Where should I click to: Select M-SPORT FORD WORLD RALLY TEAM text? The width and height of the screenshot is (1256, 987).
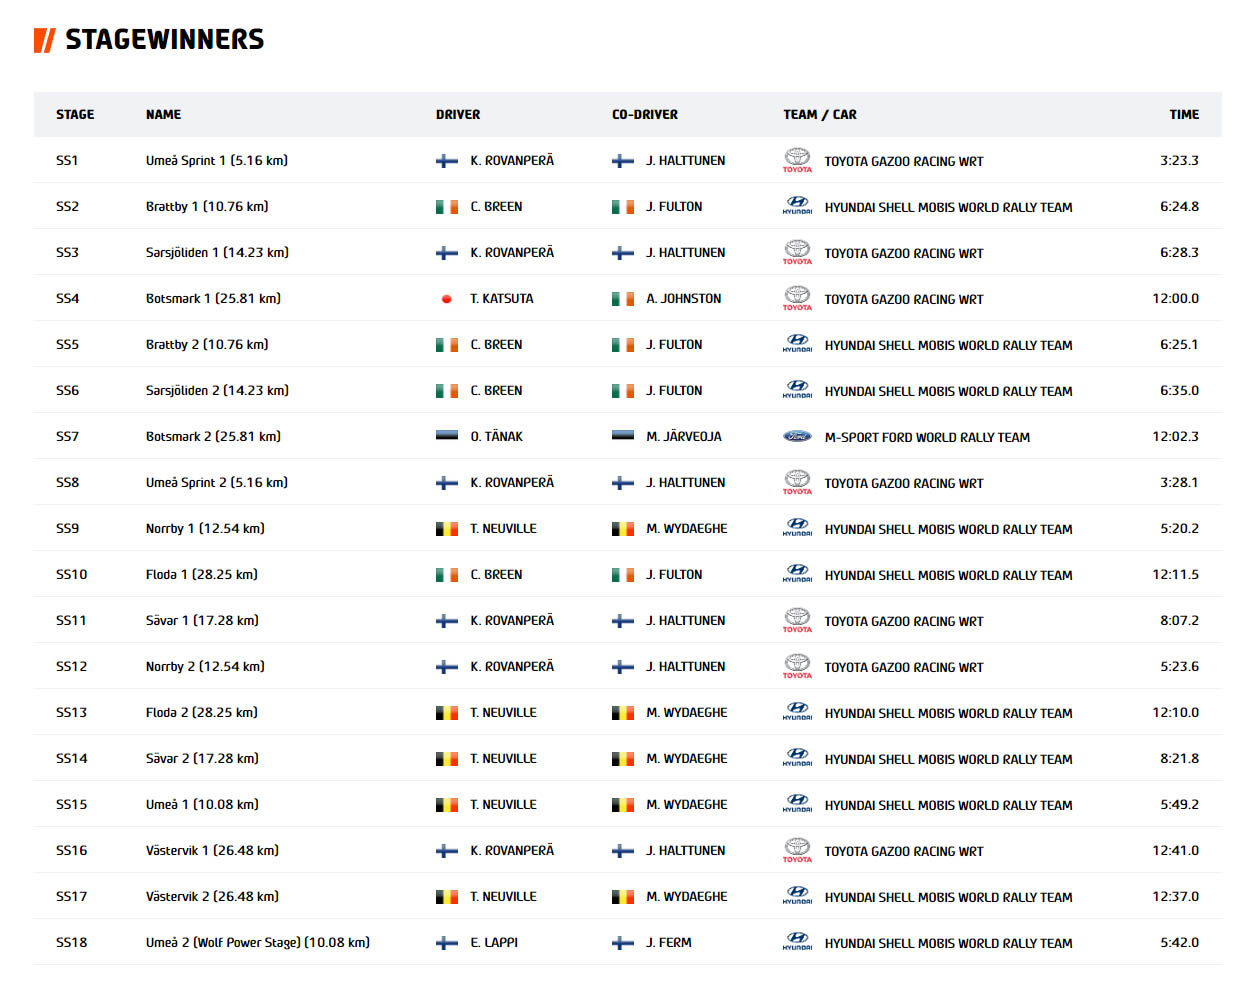927,437
